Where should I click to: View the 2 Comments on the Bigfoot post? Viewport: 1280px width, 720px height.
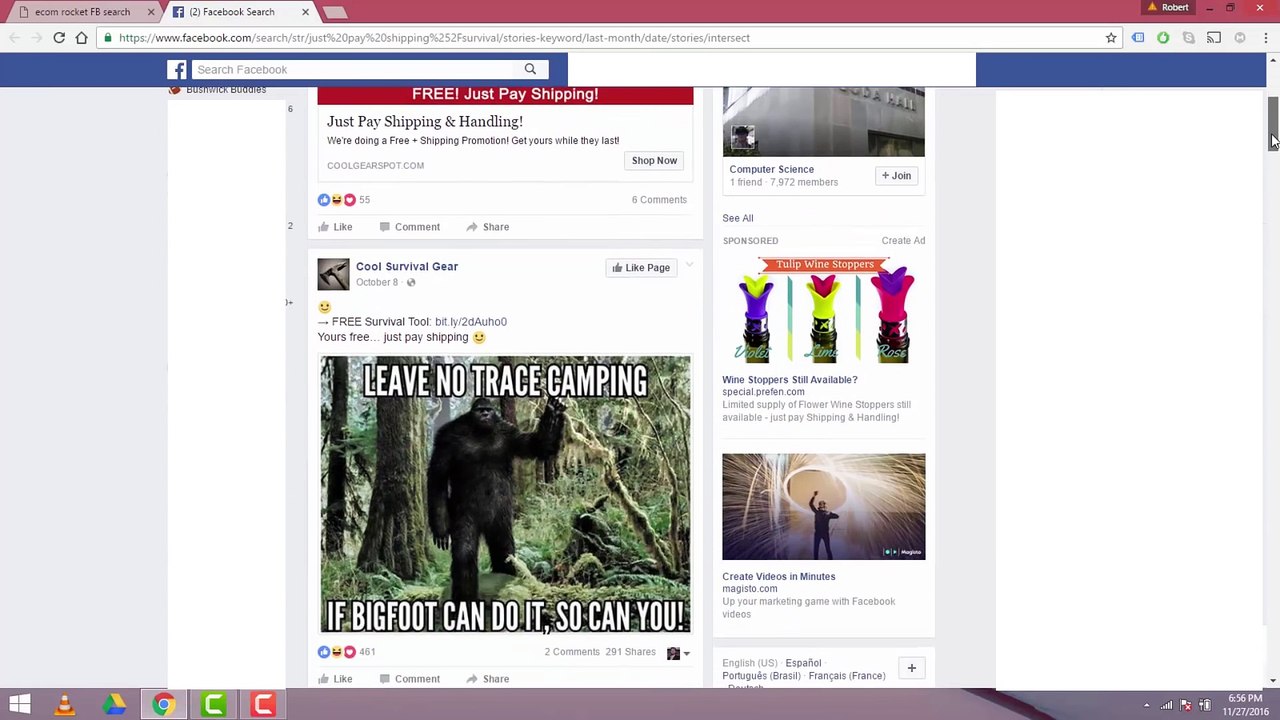pyautogui.click(x=572, y=652)
